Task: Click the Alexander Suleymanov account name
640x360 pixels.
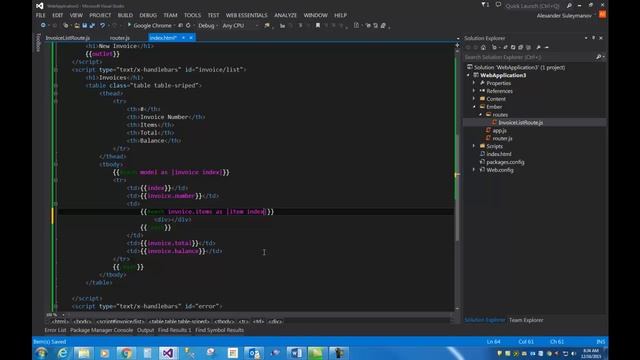Action: (564, 16)
